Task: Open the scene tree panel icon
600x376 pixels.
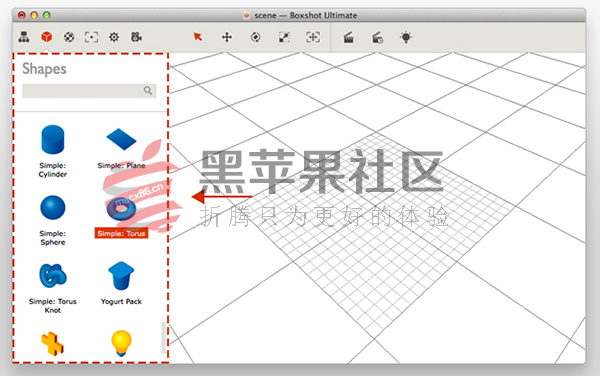Action: [24, 37]
